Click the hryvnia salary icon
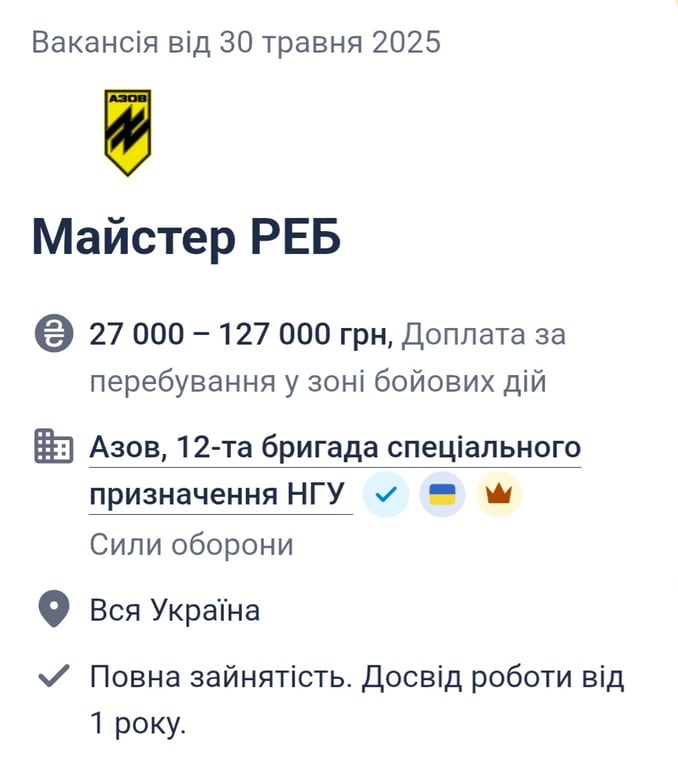This screenshot has width=678, height=768. click(x=52, y=334)
